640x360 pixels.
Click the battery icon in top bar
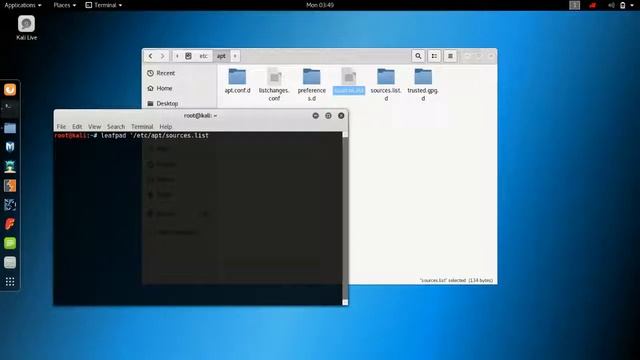(622, 5)
